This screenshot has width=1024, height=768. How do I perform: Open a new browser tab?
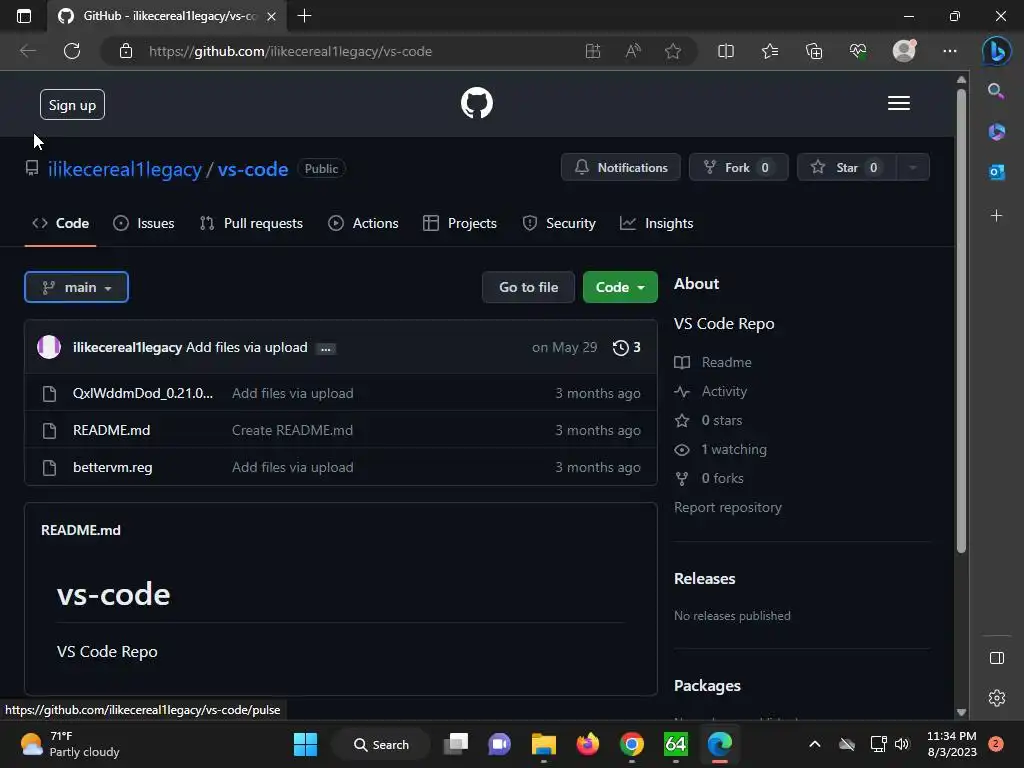click(x=304, y=16)
